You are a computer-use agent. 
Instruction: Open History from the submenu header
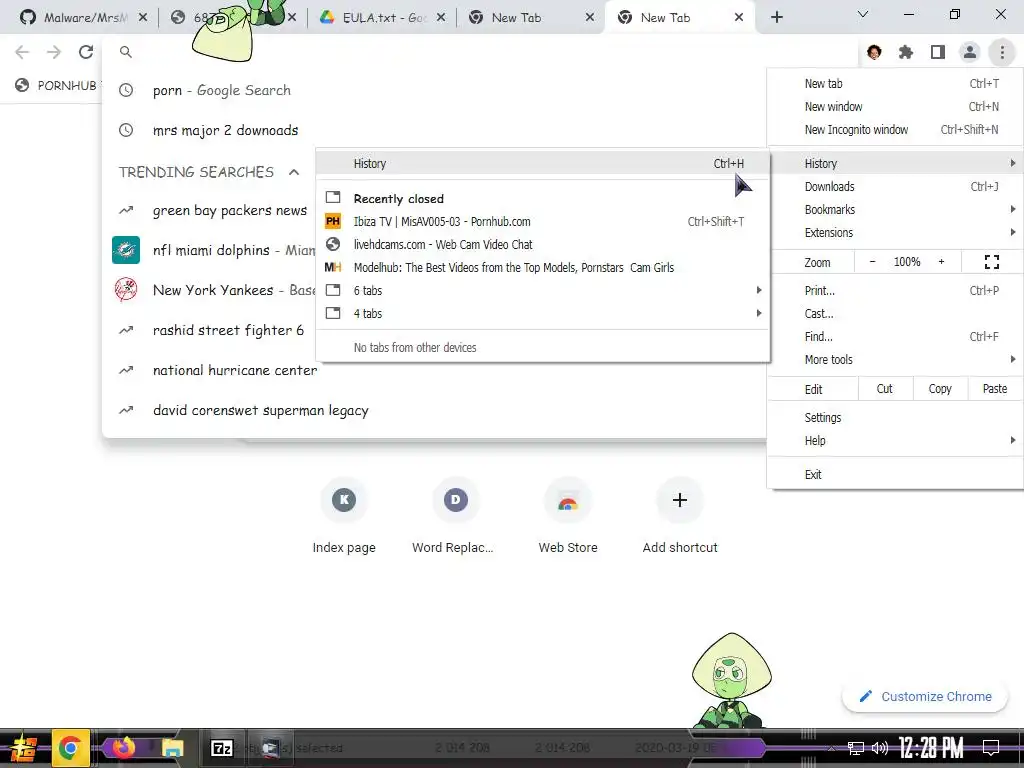tap(543, 164)
